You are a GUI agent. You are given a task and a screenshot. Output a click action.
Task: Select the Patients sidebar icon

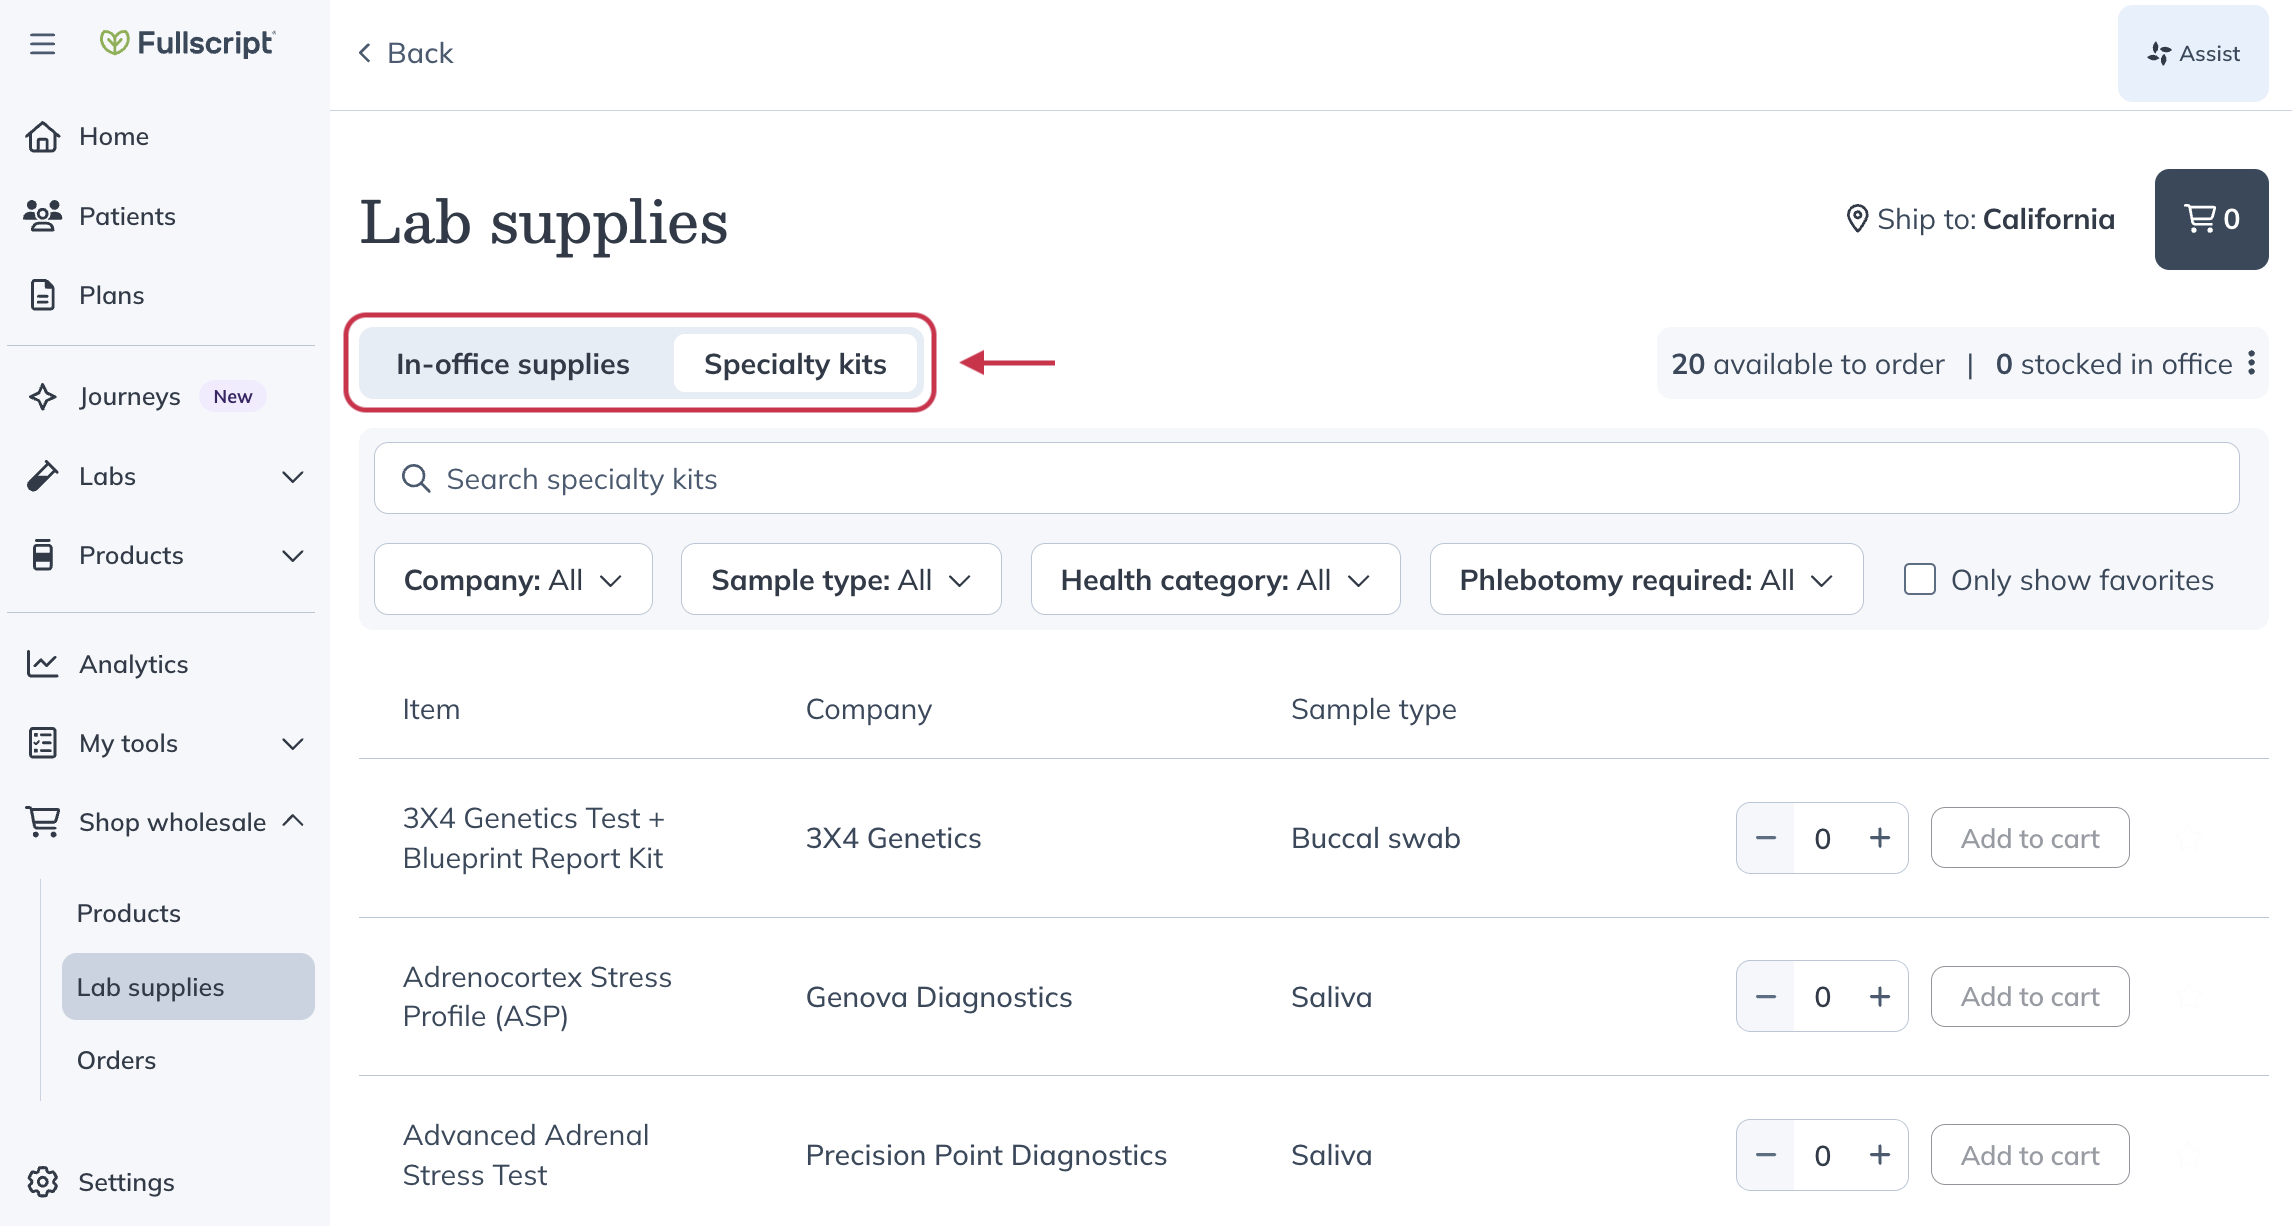(42, 216)
